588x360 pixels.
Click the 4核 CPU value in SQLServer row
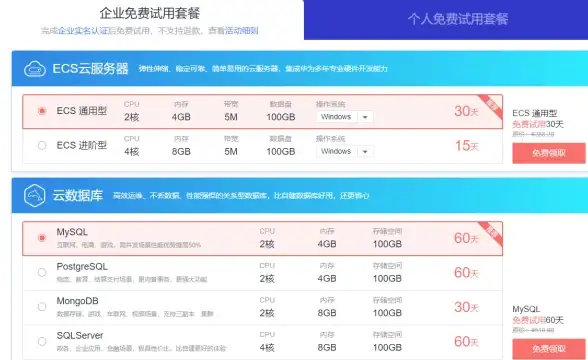click(x=267, y=348)
